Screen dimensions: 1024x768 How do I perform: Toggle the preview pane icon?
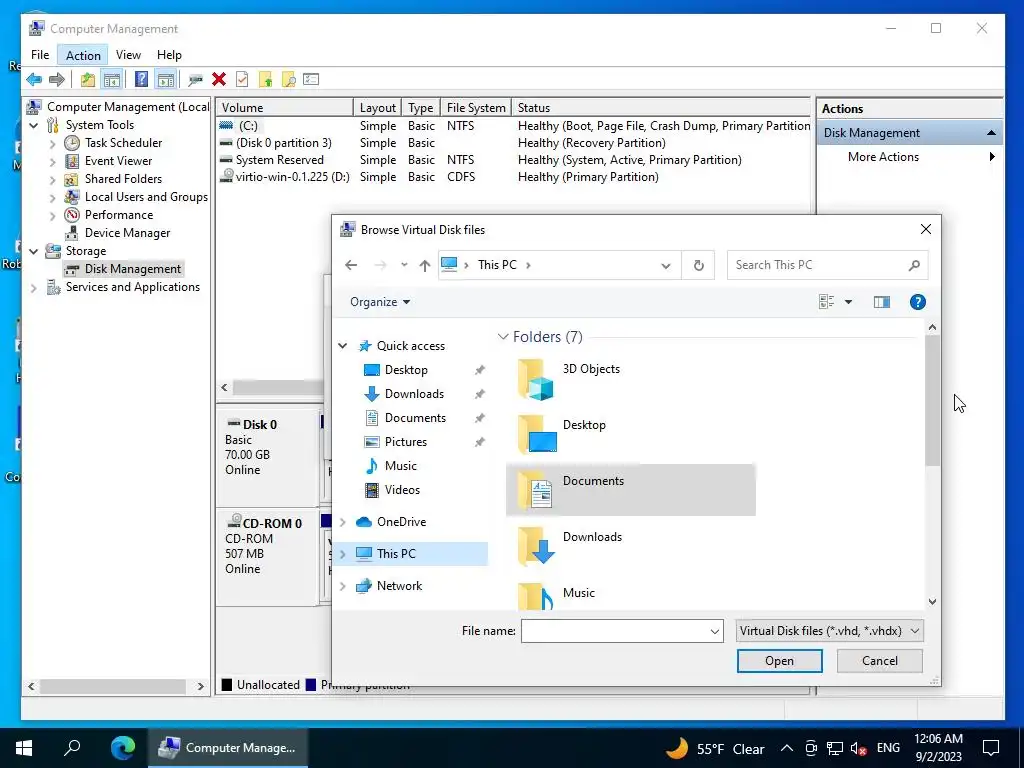pos(882,302)
